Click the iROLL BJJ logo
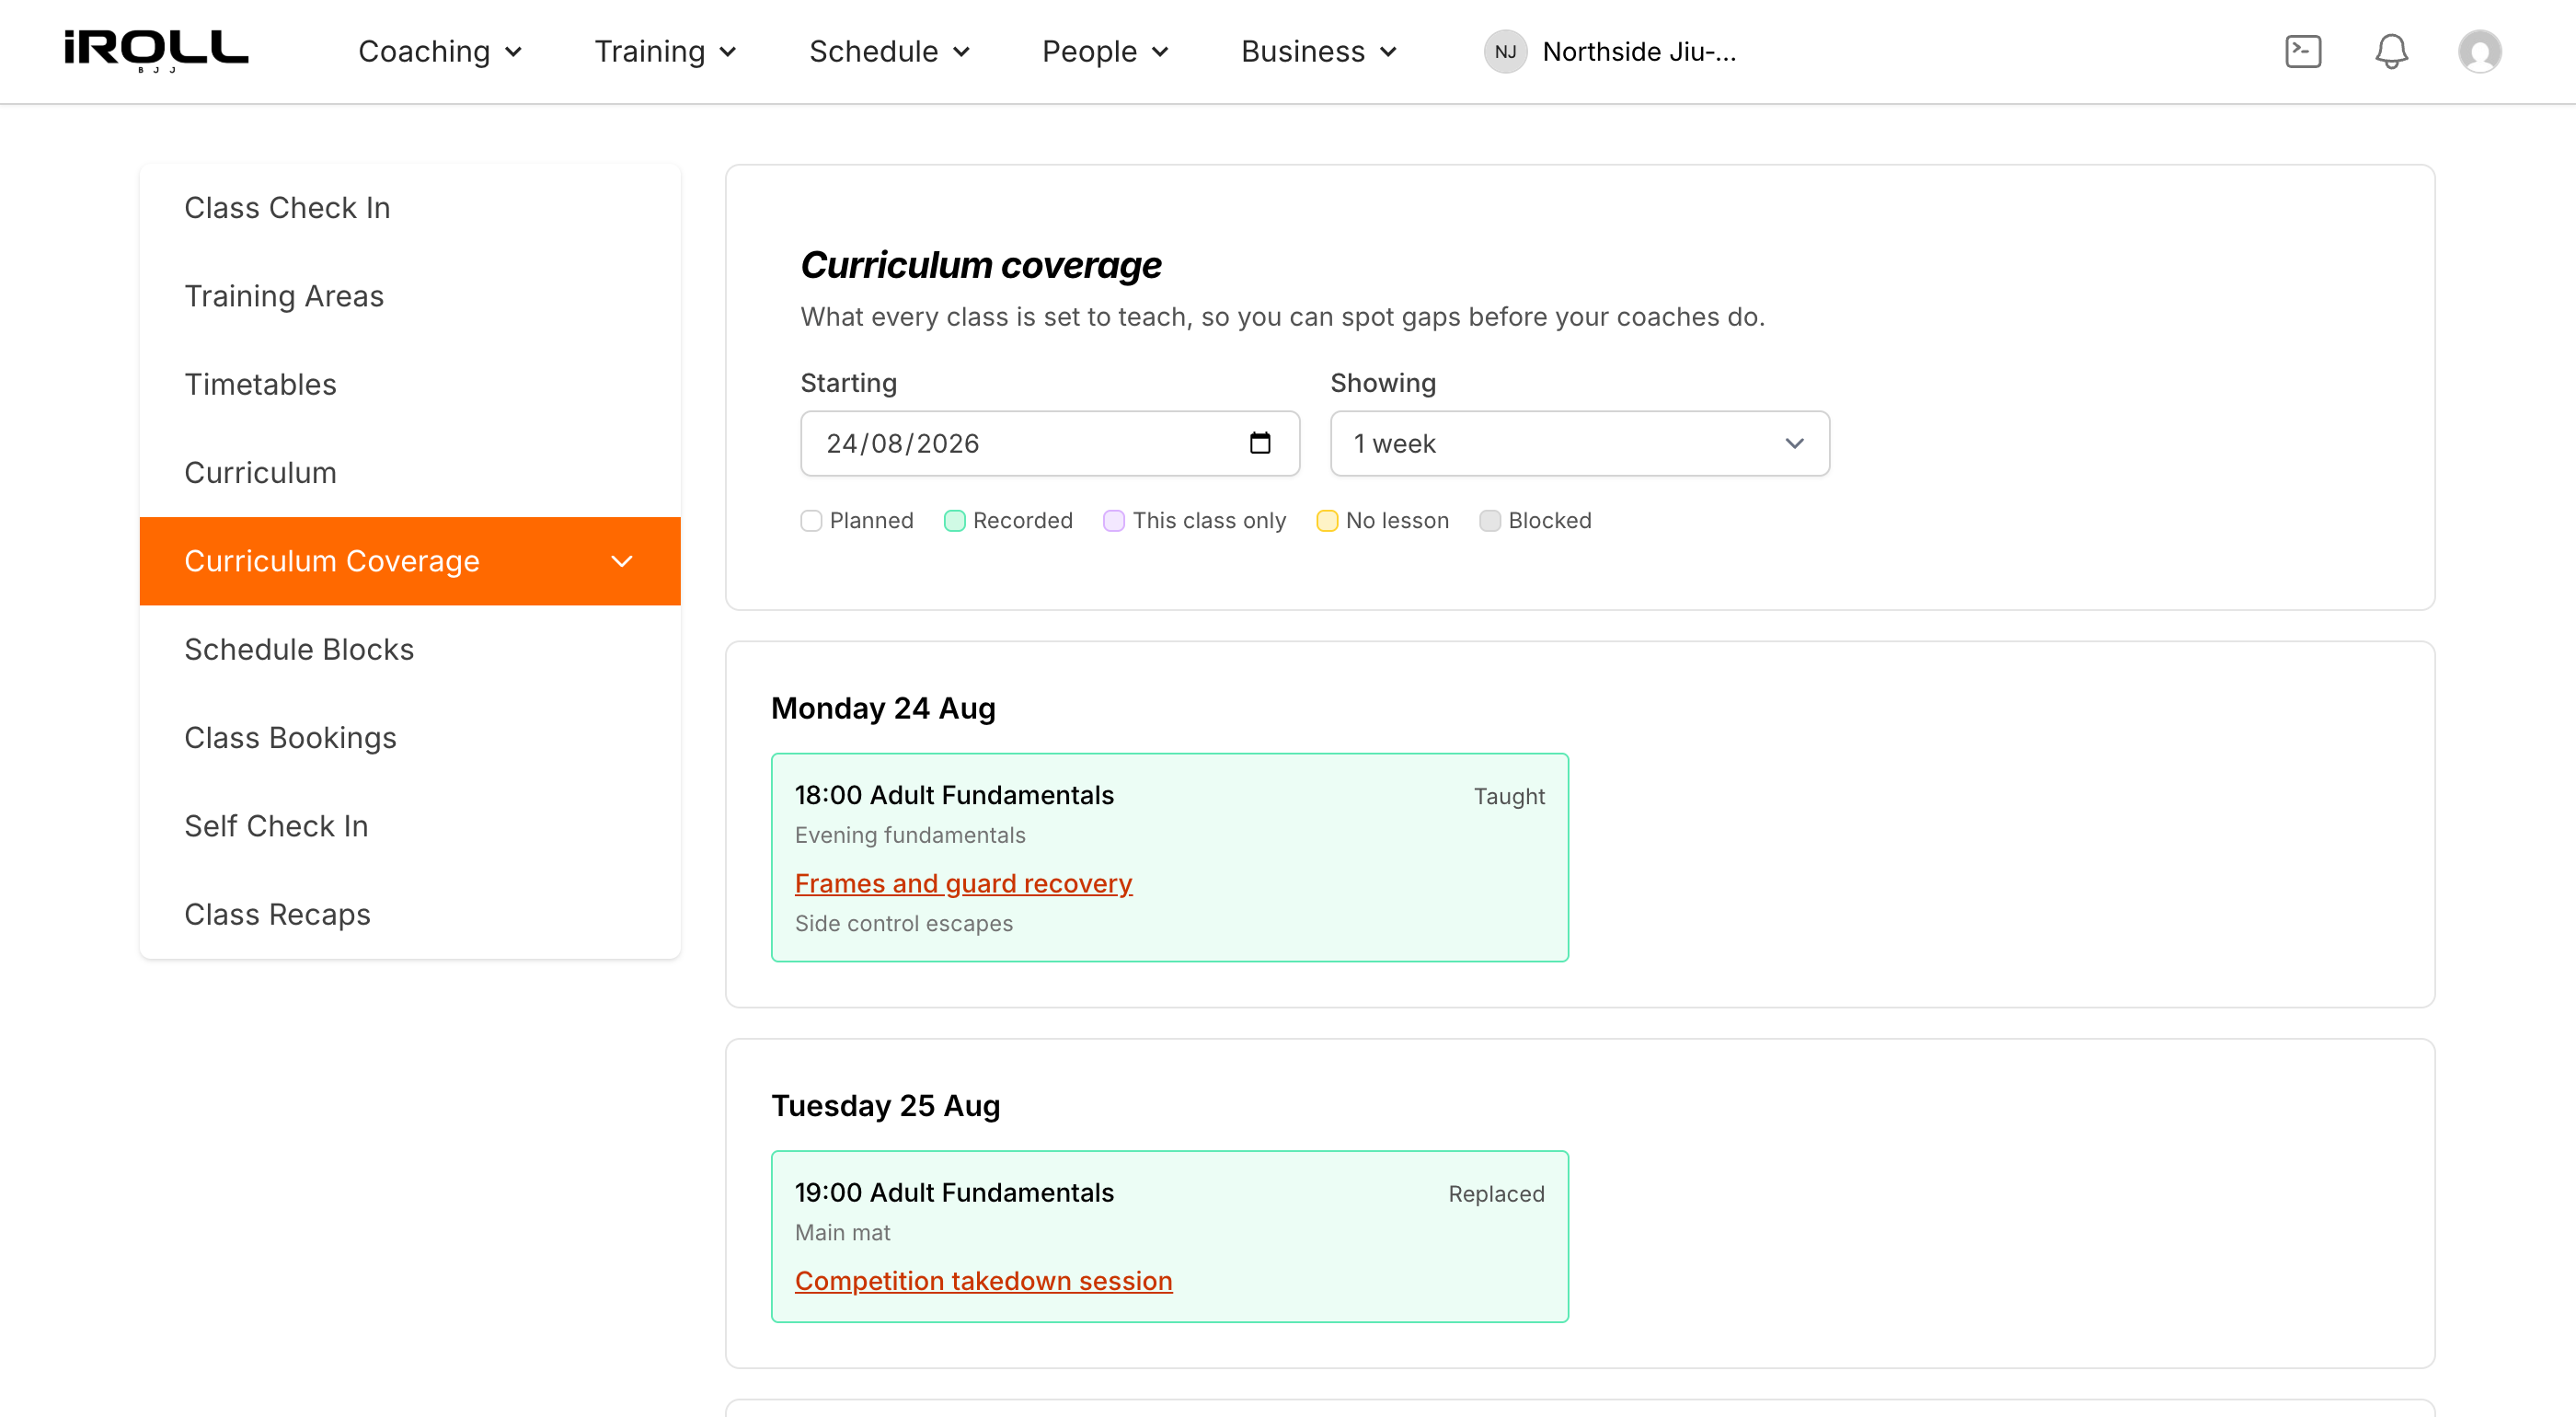 (156, 51)
